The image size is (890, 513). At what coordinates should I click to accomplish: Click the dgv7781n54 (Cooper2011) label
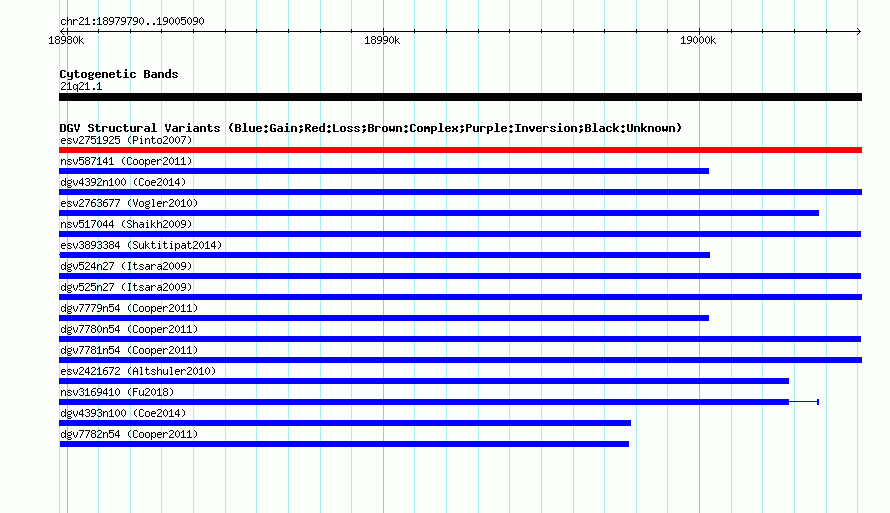[x=129, y=350]
